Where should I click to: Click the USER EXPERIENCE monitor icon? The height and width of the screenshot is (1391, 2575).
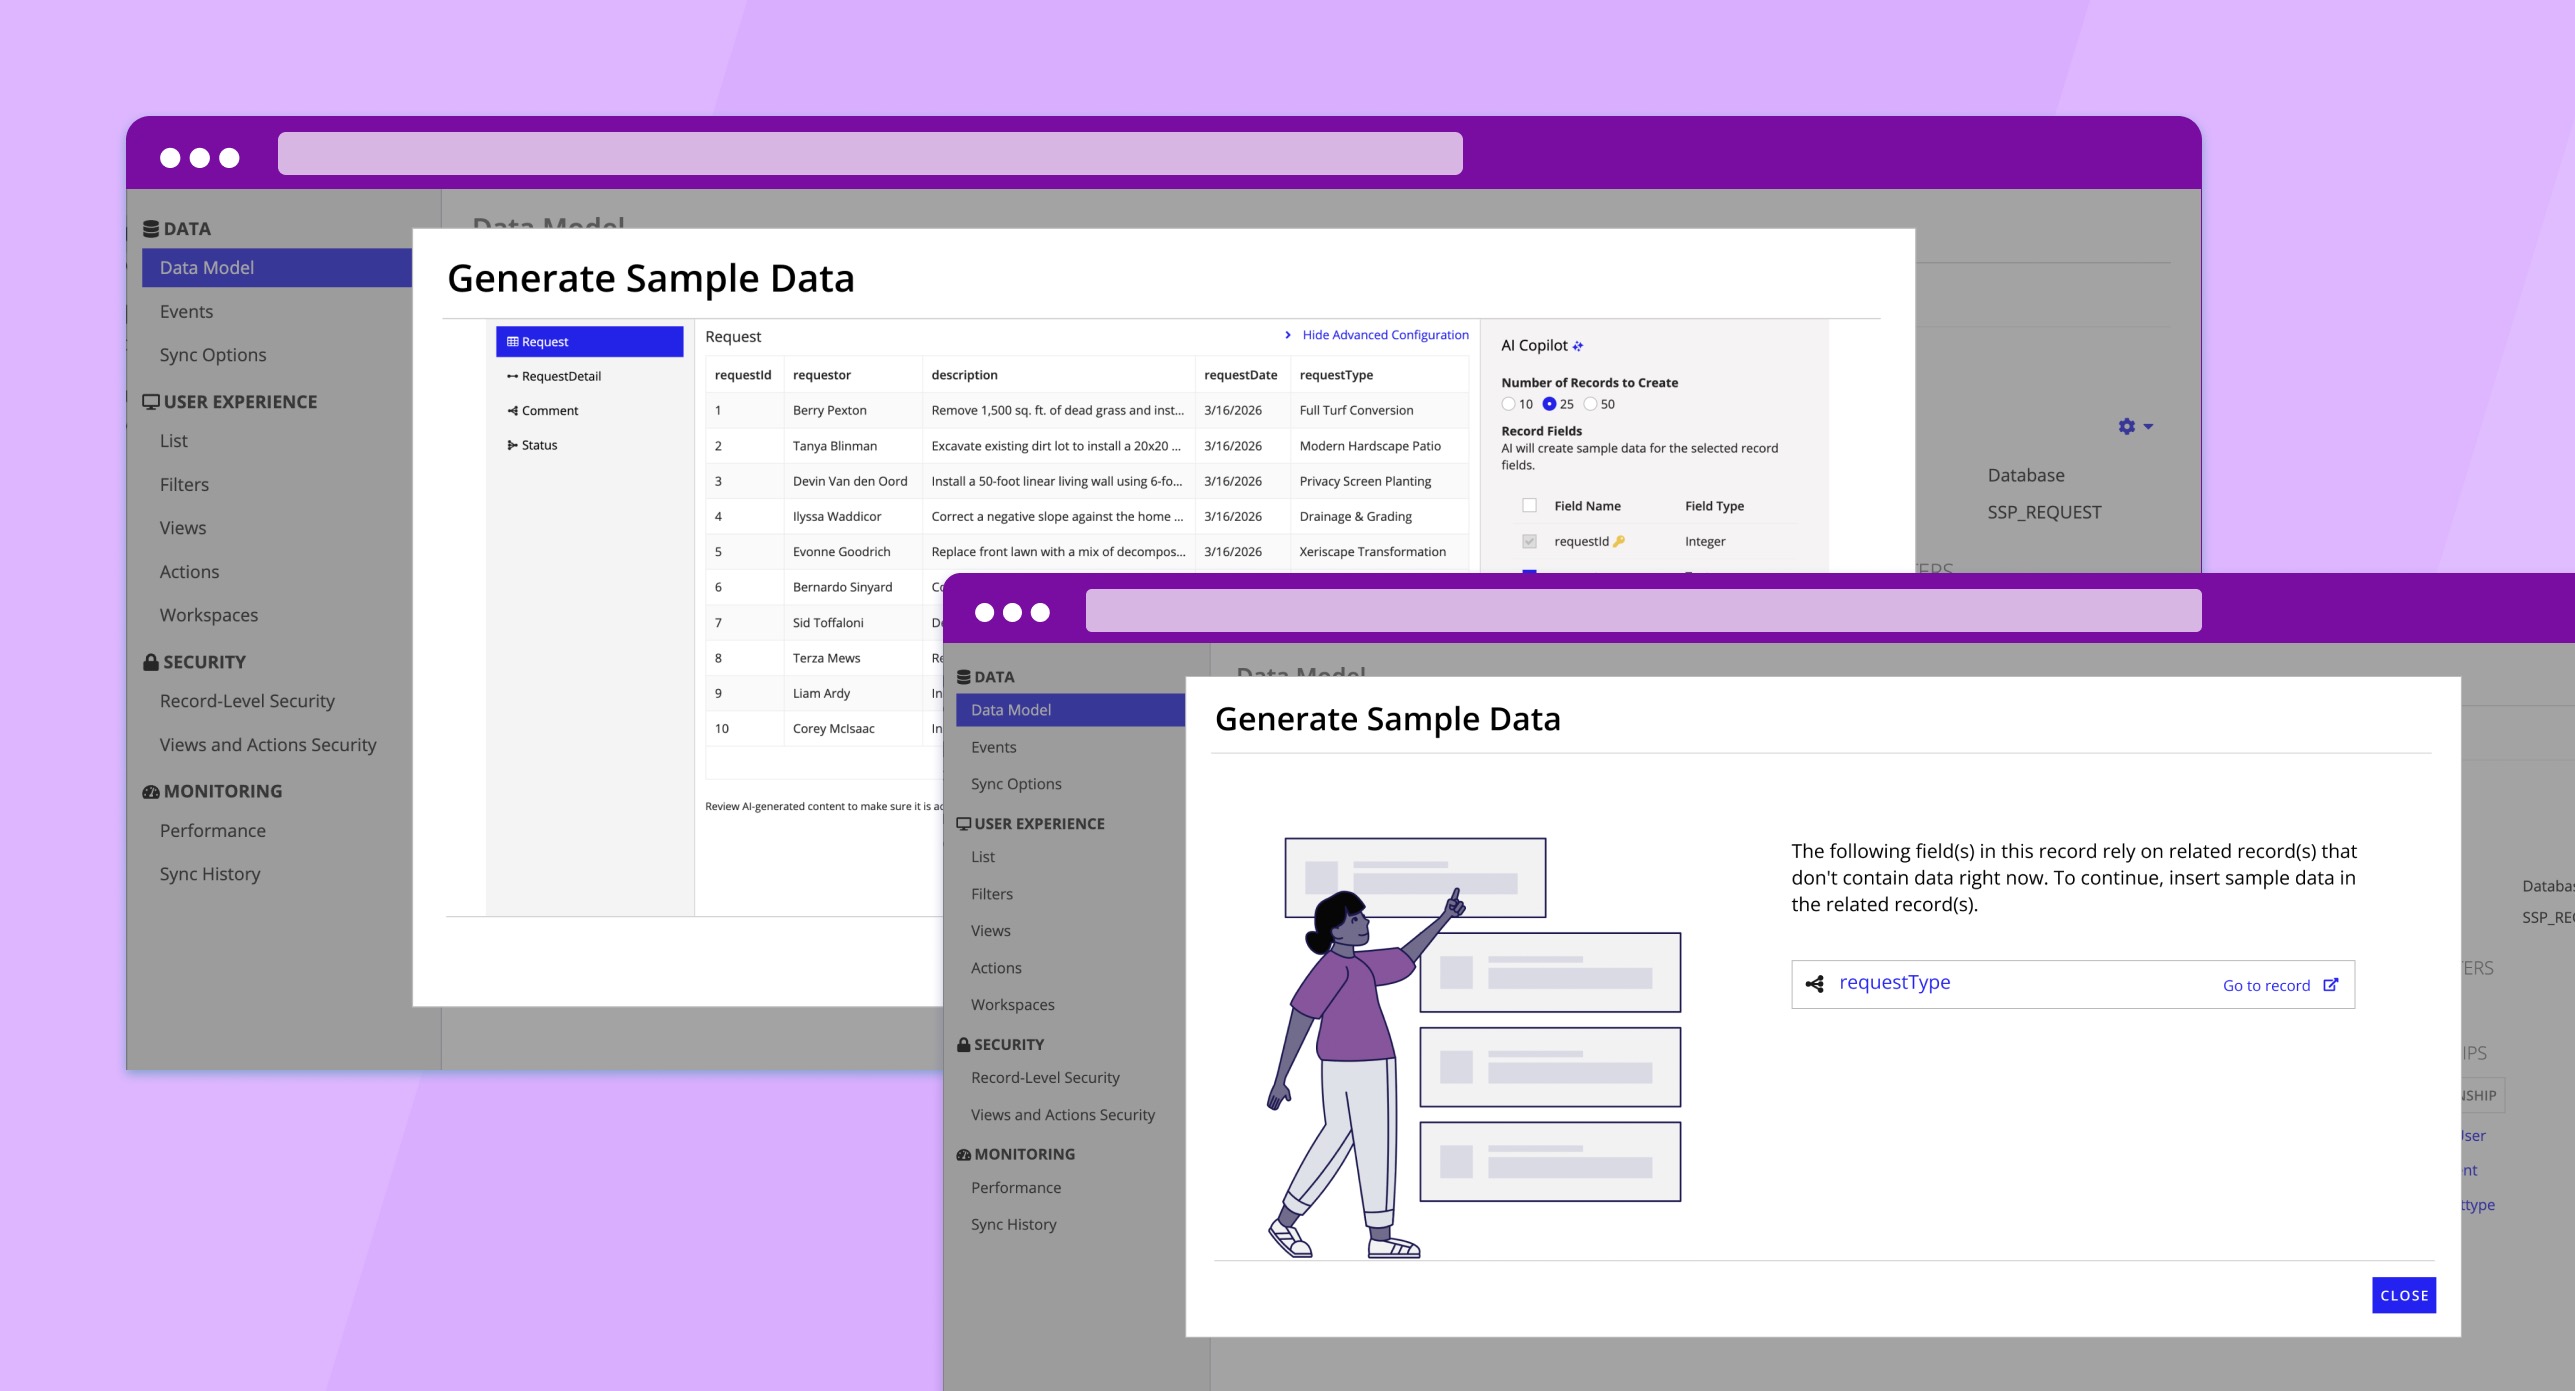point(151,401)
